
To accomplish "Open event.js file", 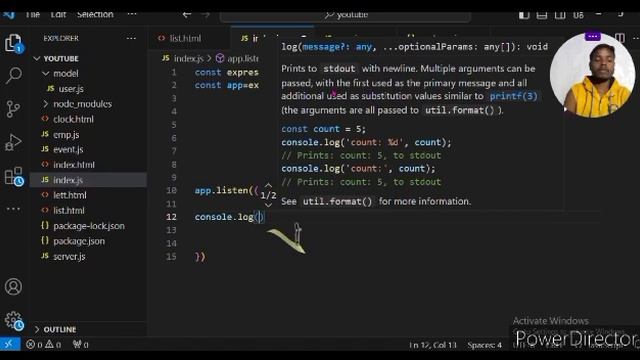I will (x=68, y=150).
